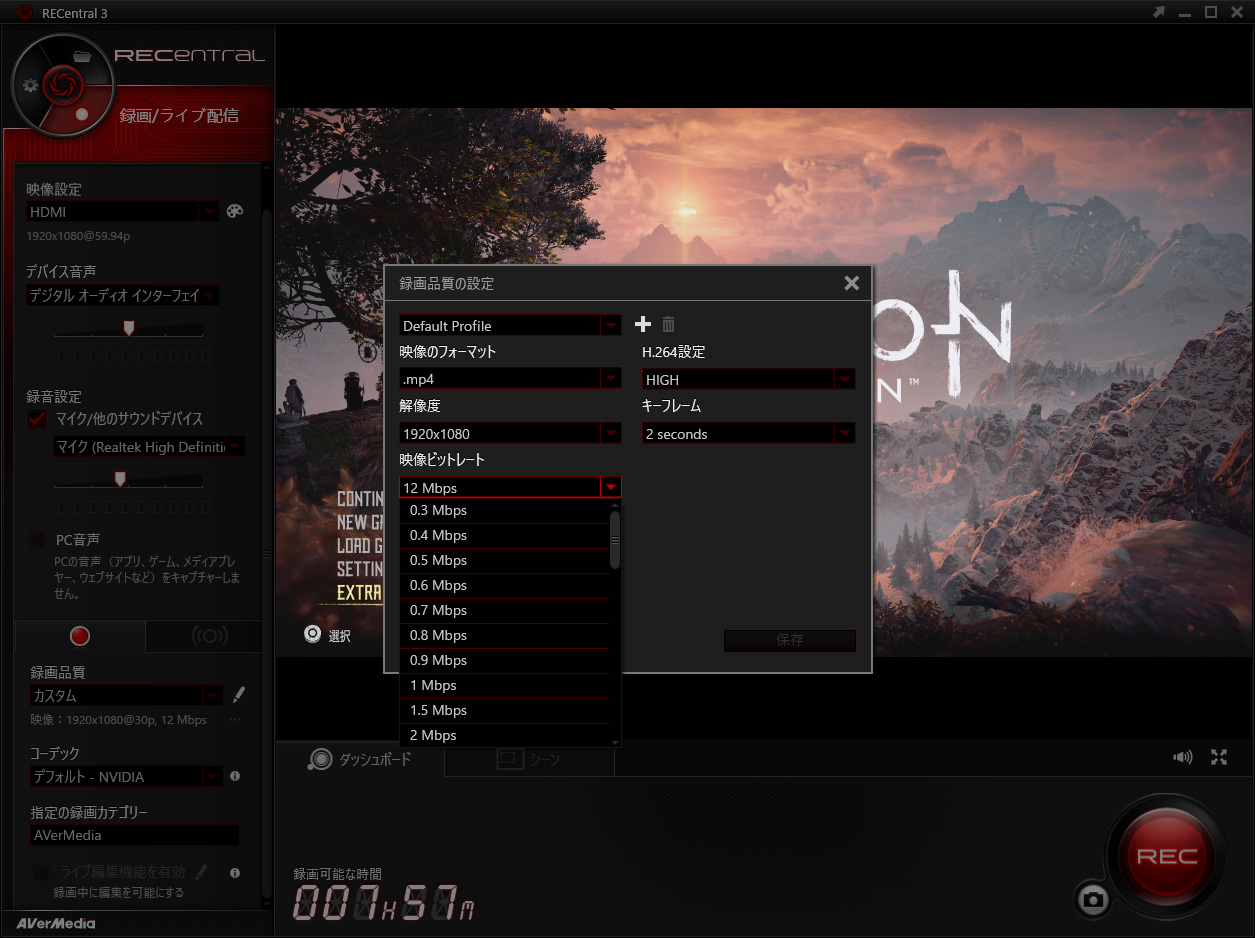The width and height of the screenshot is (1255, 938).
Task: Switch to the live streaming mode tab
Action: [209, 636]
